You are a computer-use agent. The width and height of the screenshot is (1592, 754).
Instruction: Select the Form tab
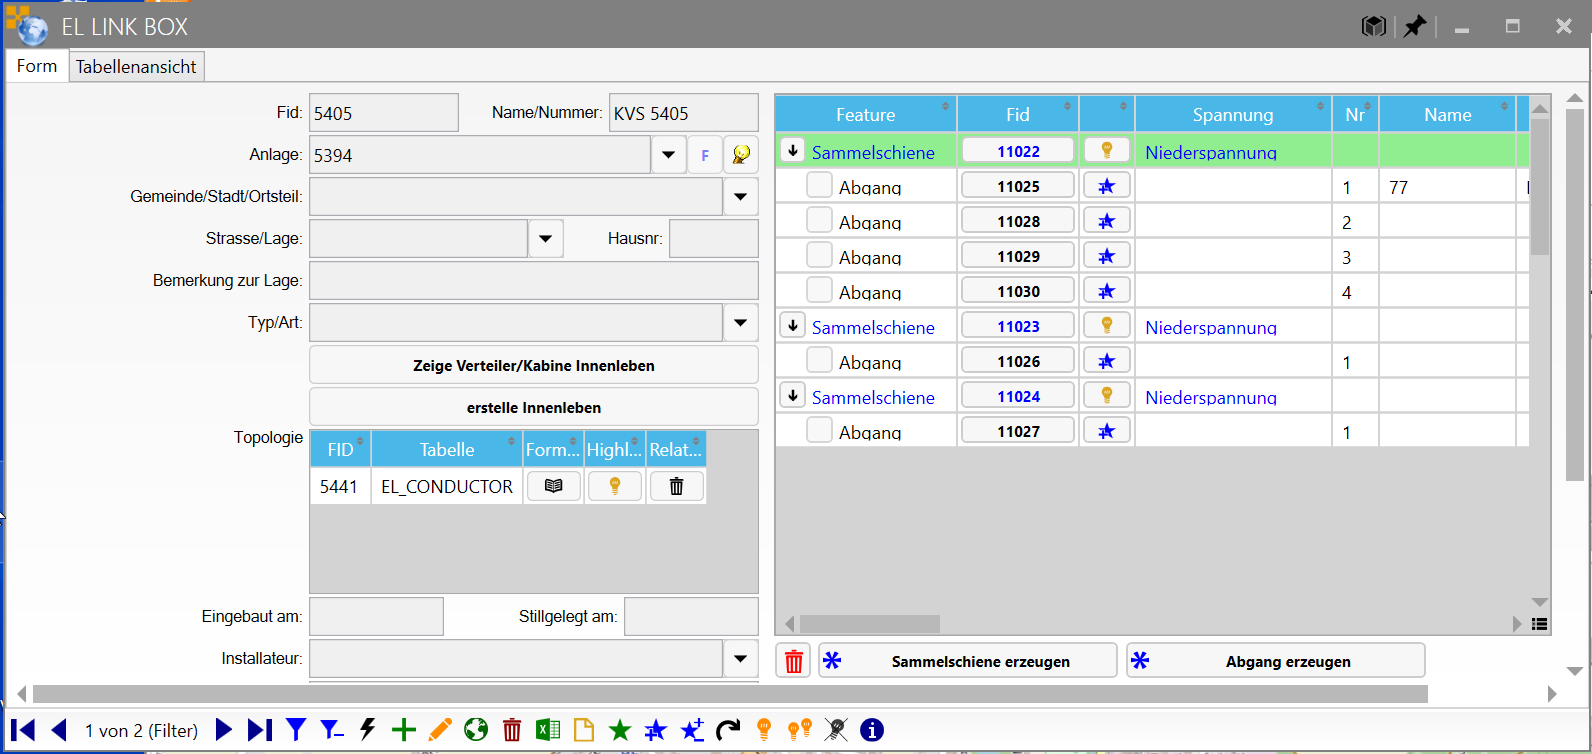pyautogui.click(x=37, y=66)
